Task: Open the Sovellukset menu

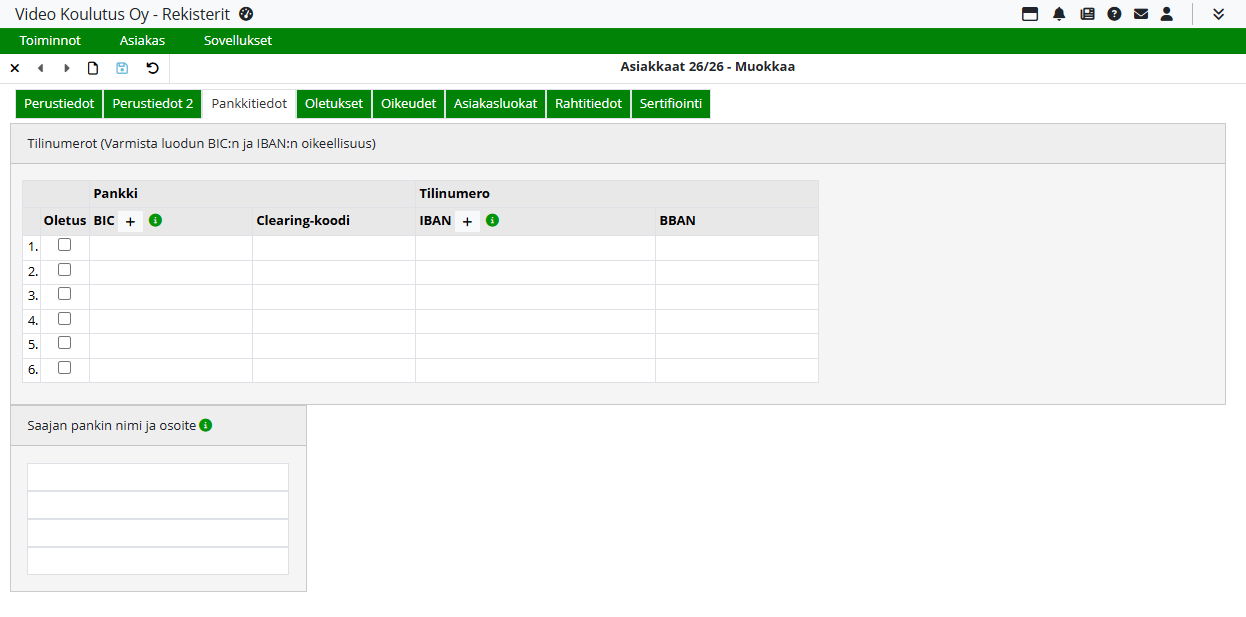Action: tap(237, 41)
